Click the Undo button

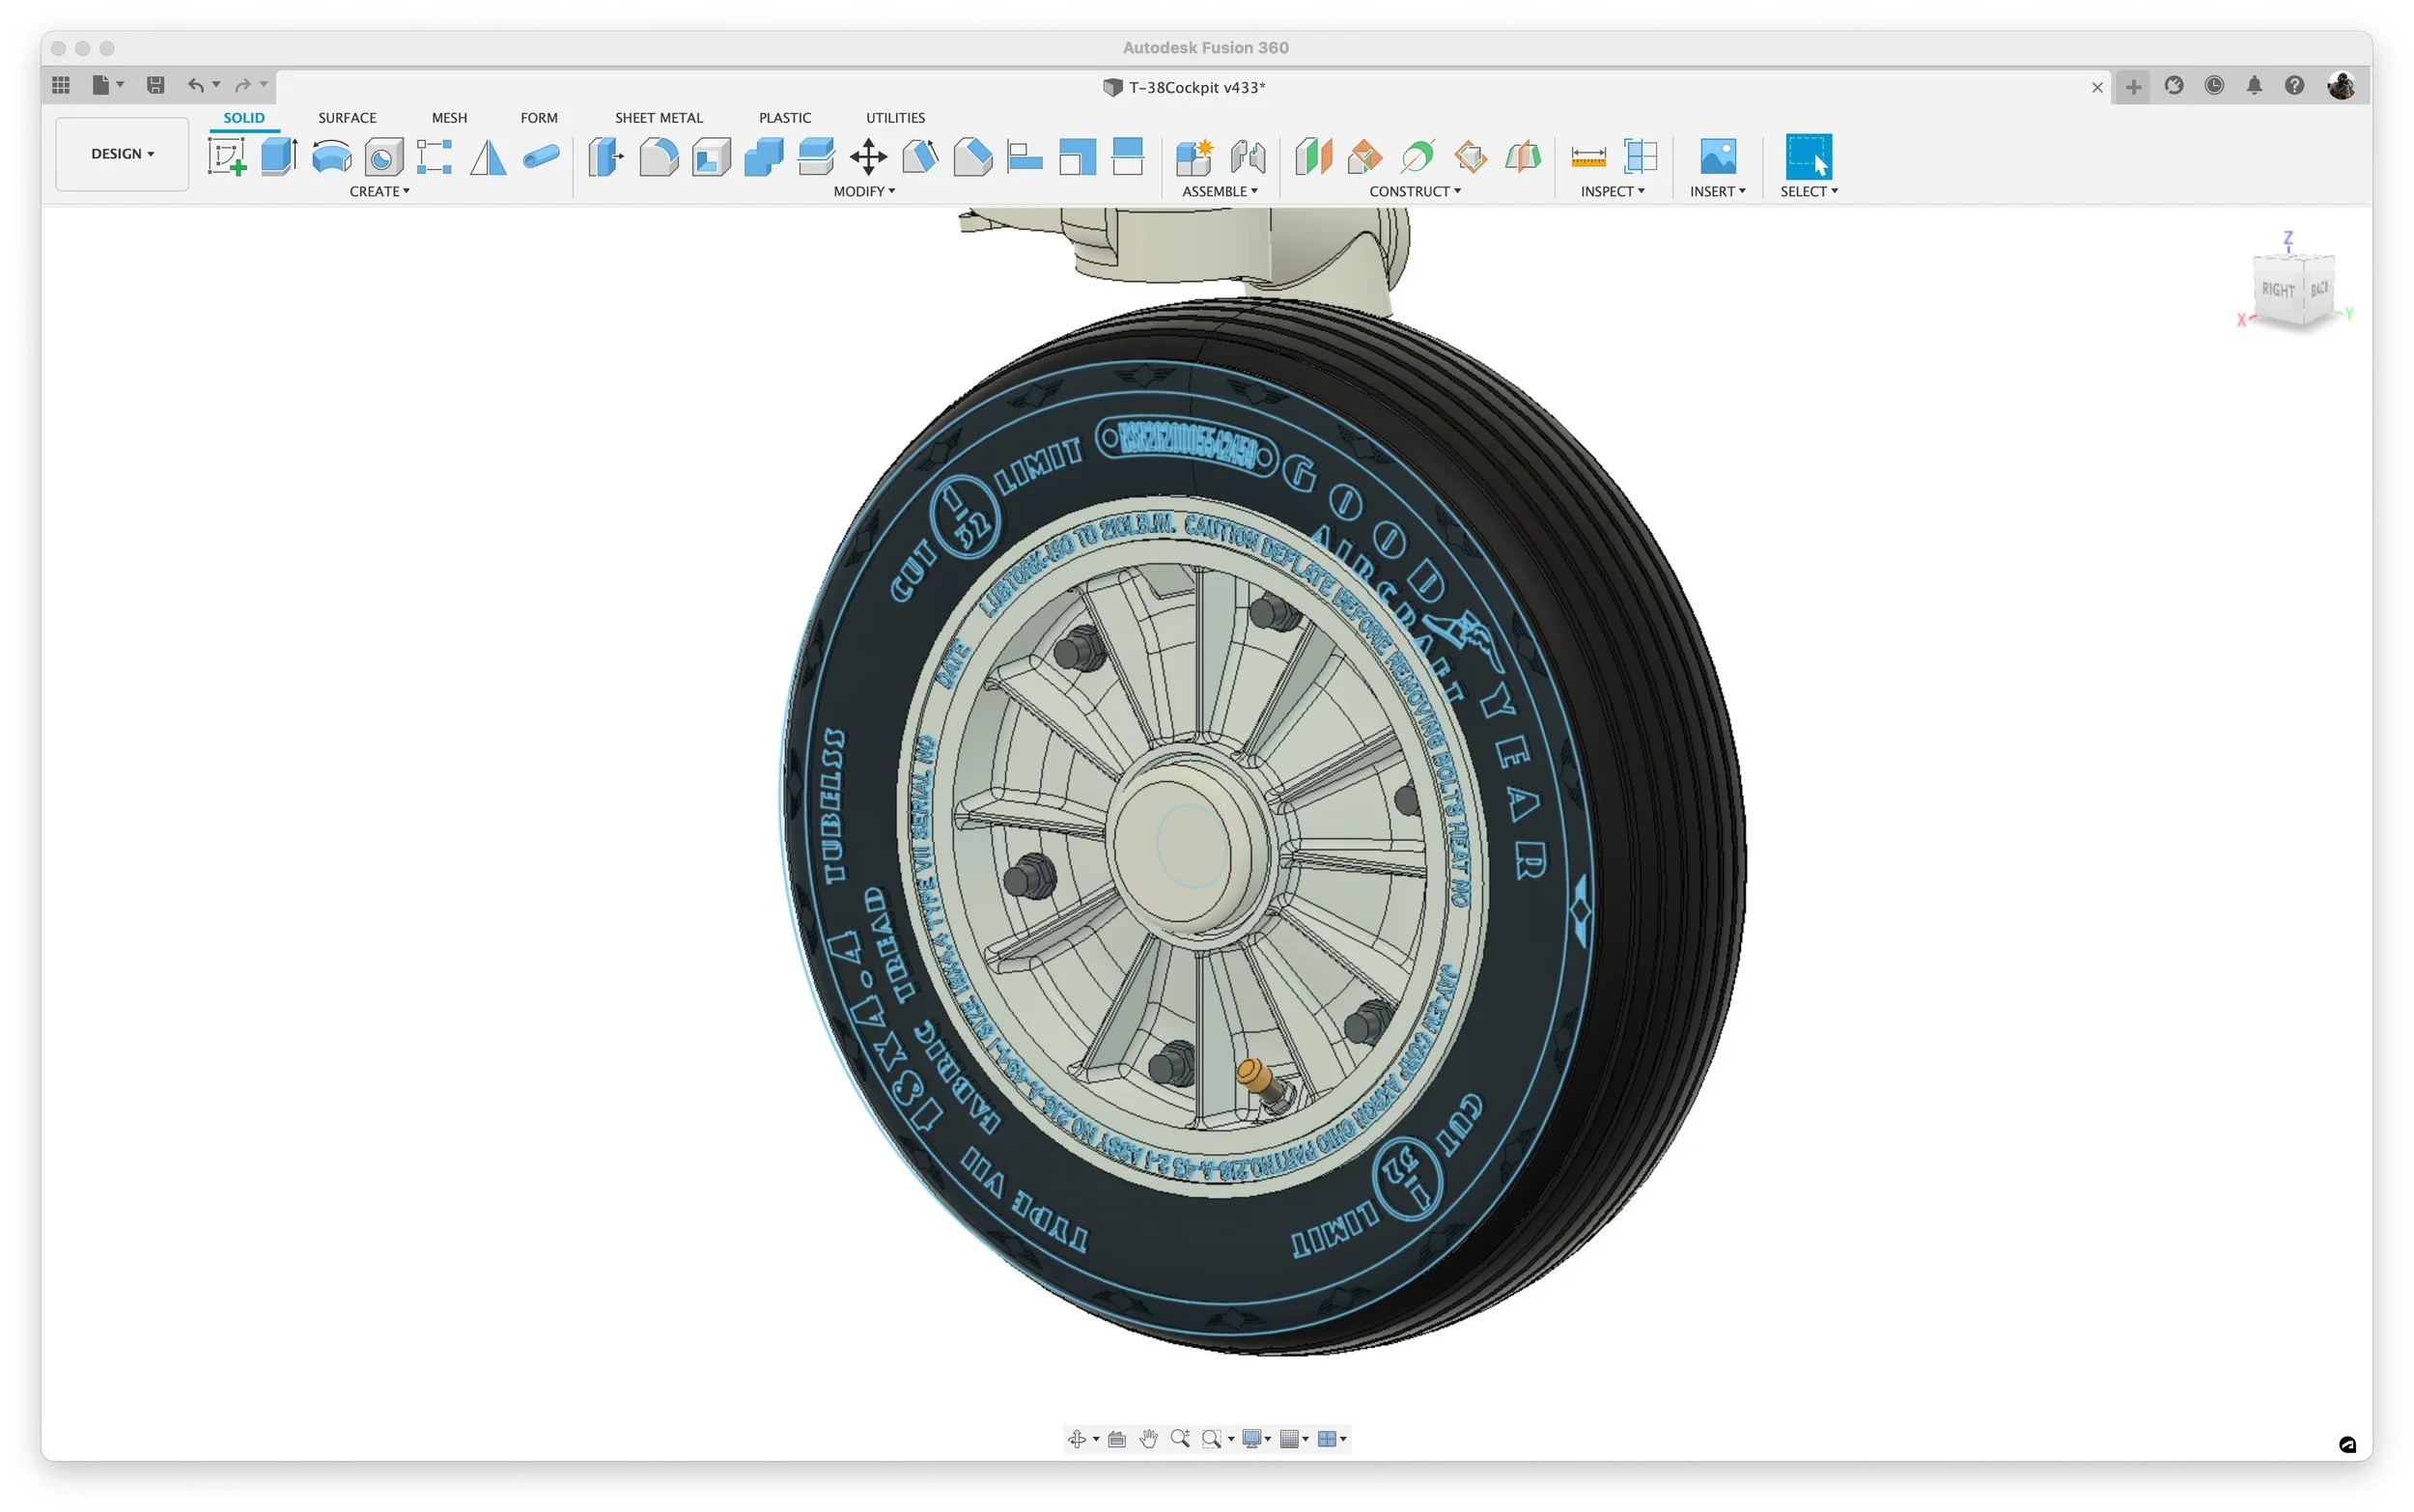tap(196, 86)
